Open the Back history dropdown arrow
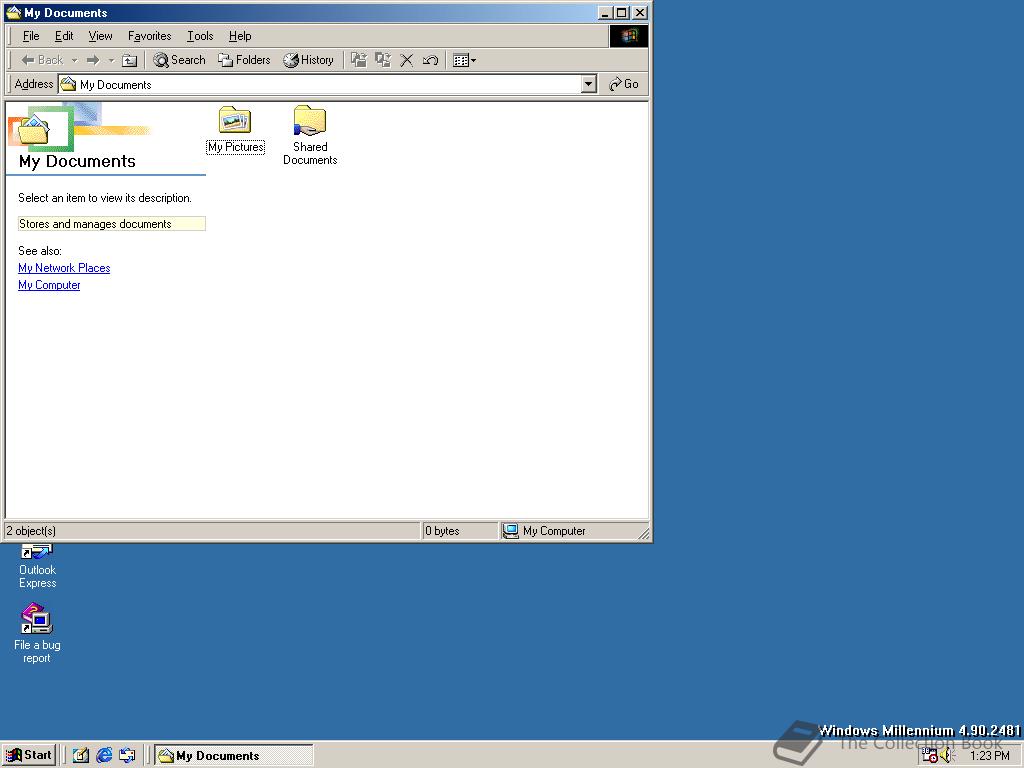Viewport: 1024px width, 768px height. pos(74,60)
